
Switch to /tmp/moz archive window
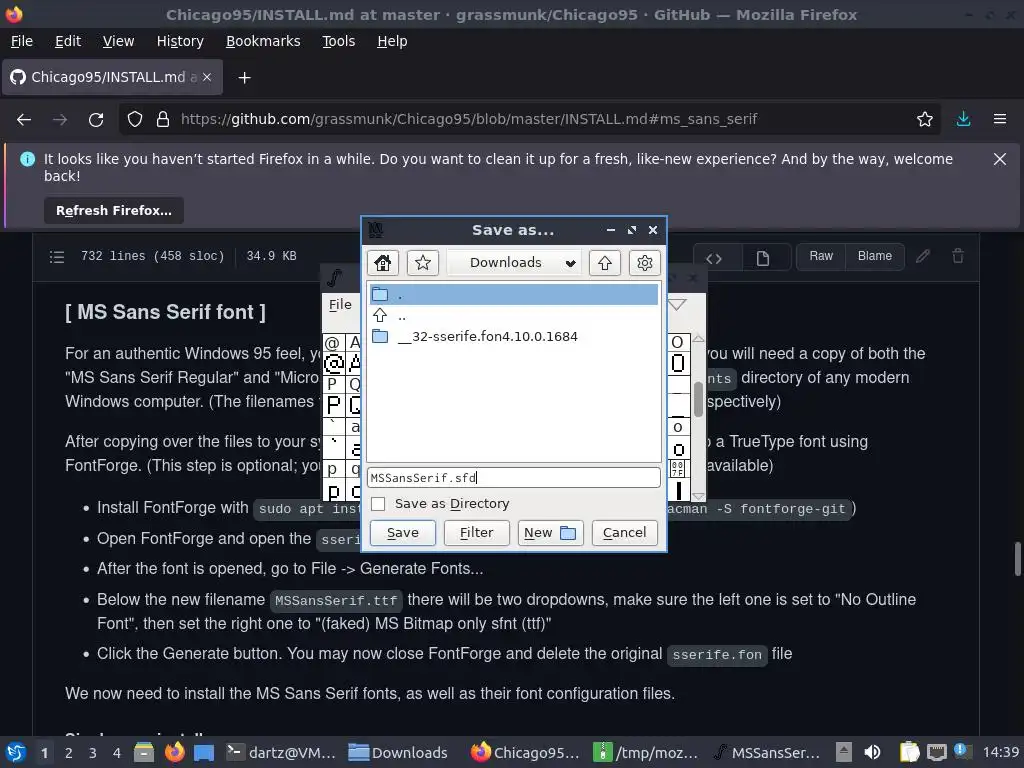point(646,753)
